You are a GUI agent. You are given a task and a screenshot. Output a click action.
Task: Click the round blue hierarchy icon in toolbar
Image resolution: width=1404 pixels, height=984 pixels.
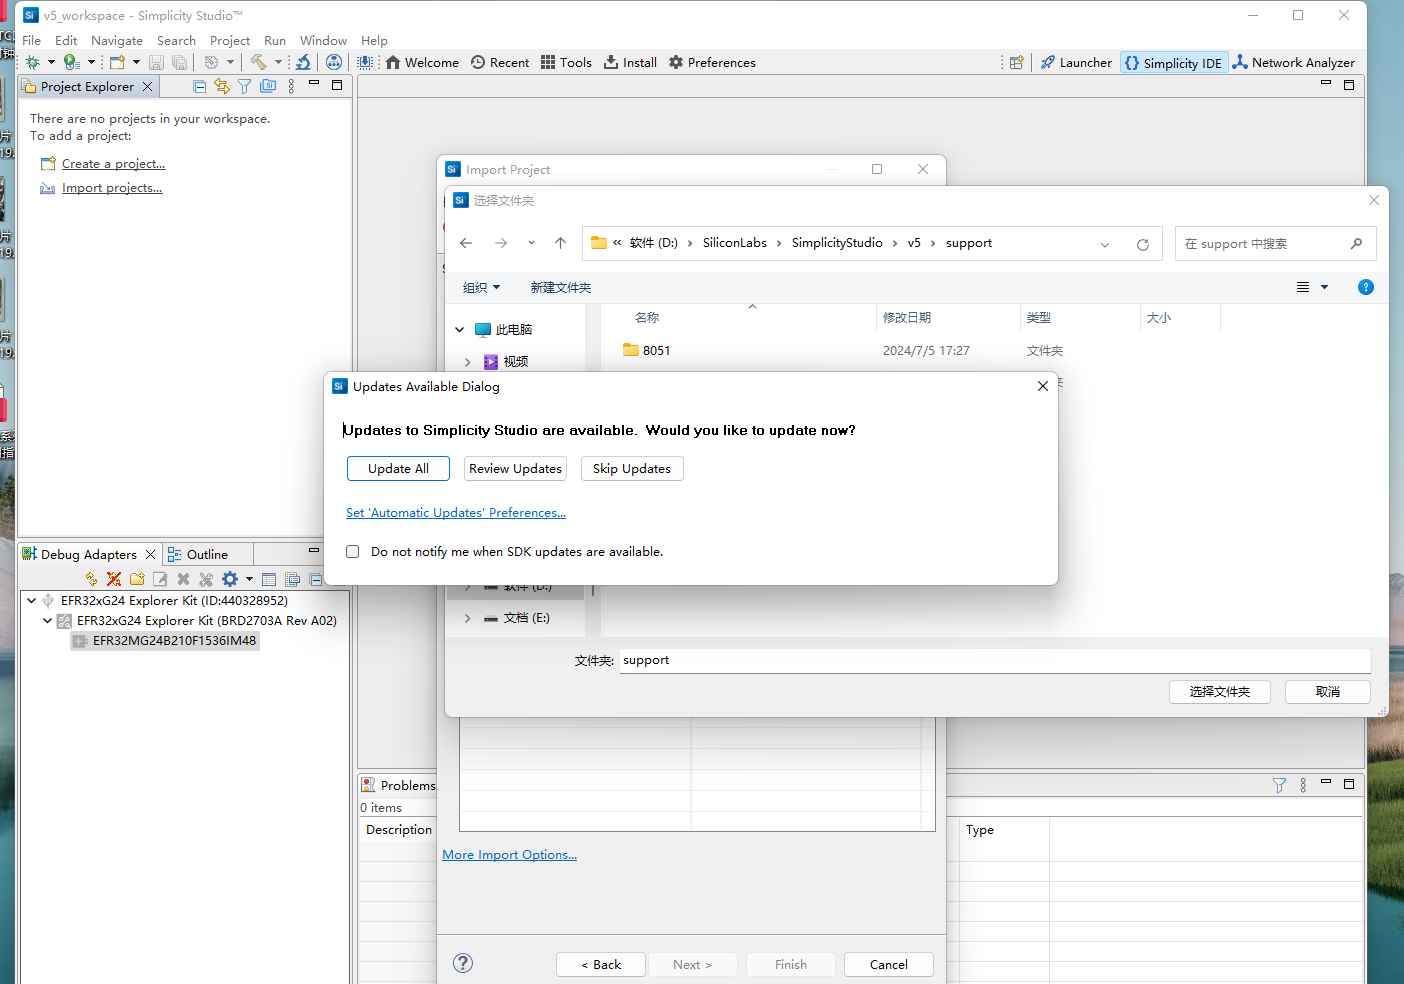click(334, 62)
